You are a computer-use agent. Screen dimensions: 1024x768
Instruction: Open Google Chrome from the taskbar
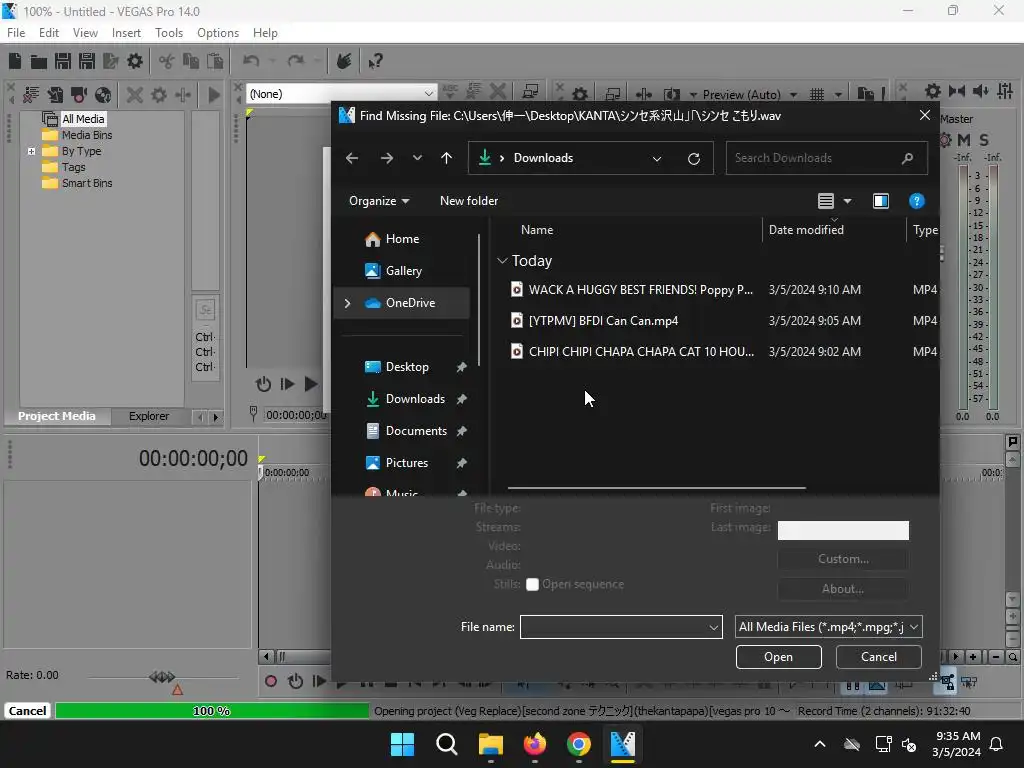(x=579, y=744)
